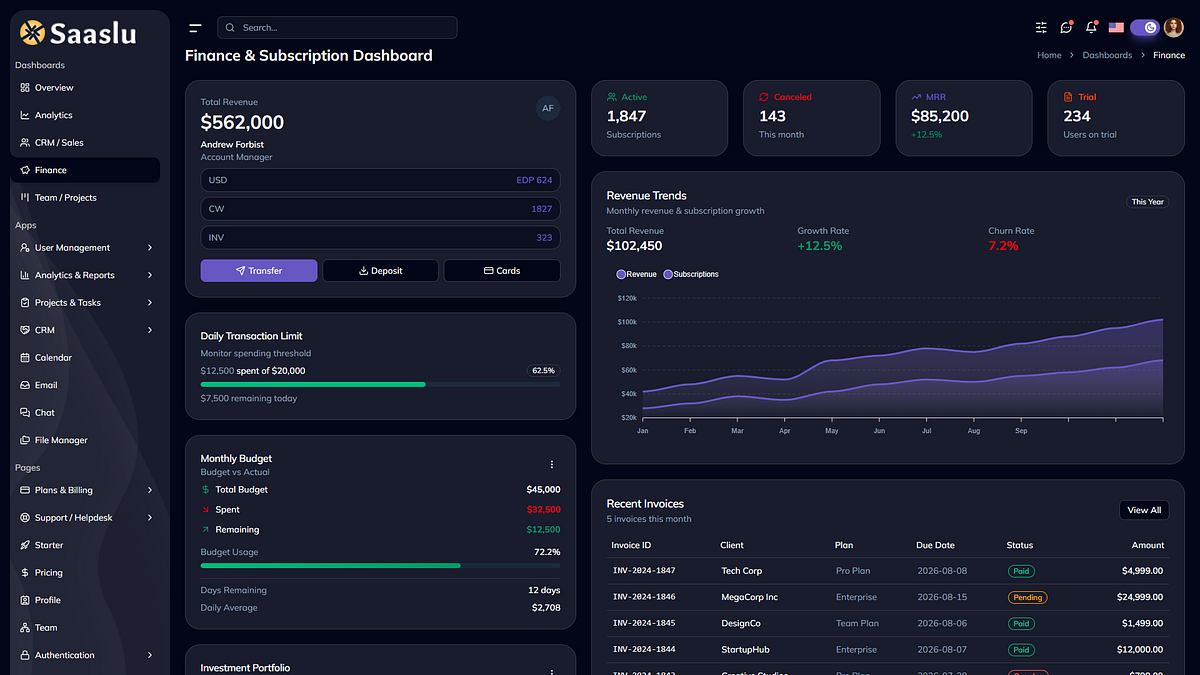Screen dimensions: 1200x675
Task: Click the Chat icon in sidebar
Action: (25, 412)
